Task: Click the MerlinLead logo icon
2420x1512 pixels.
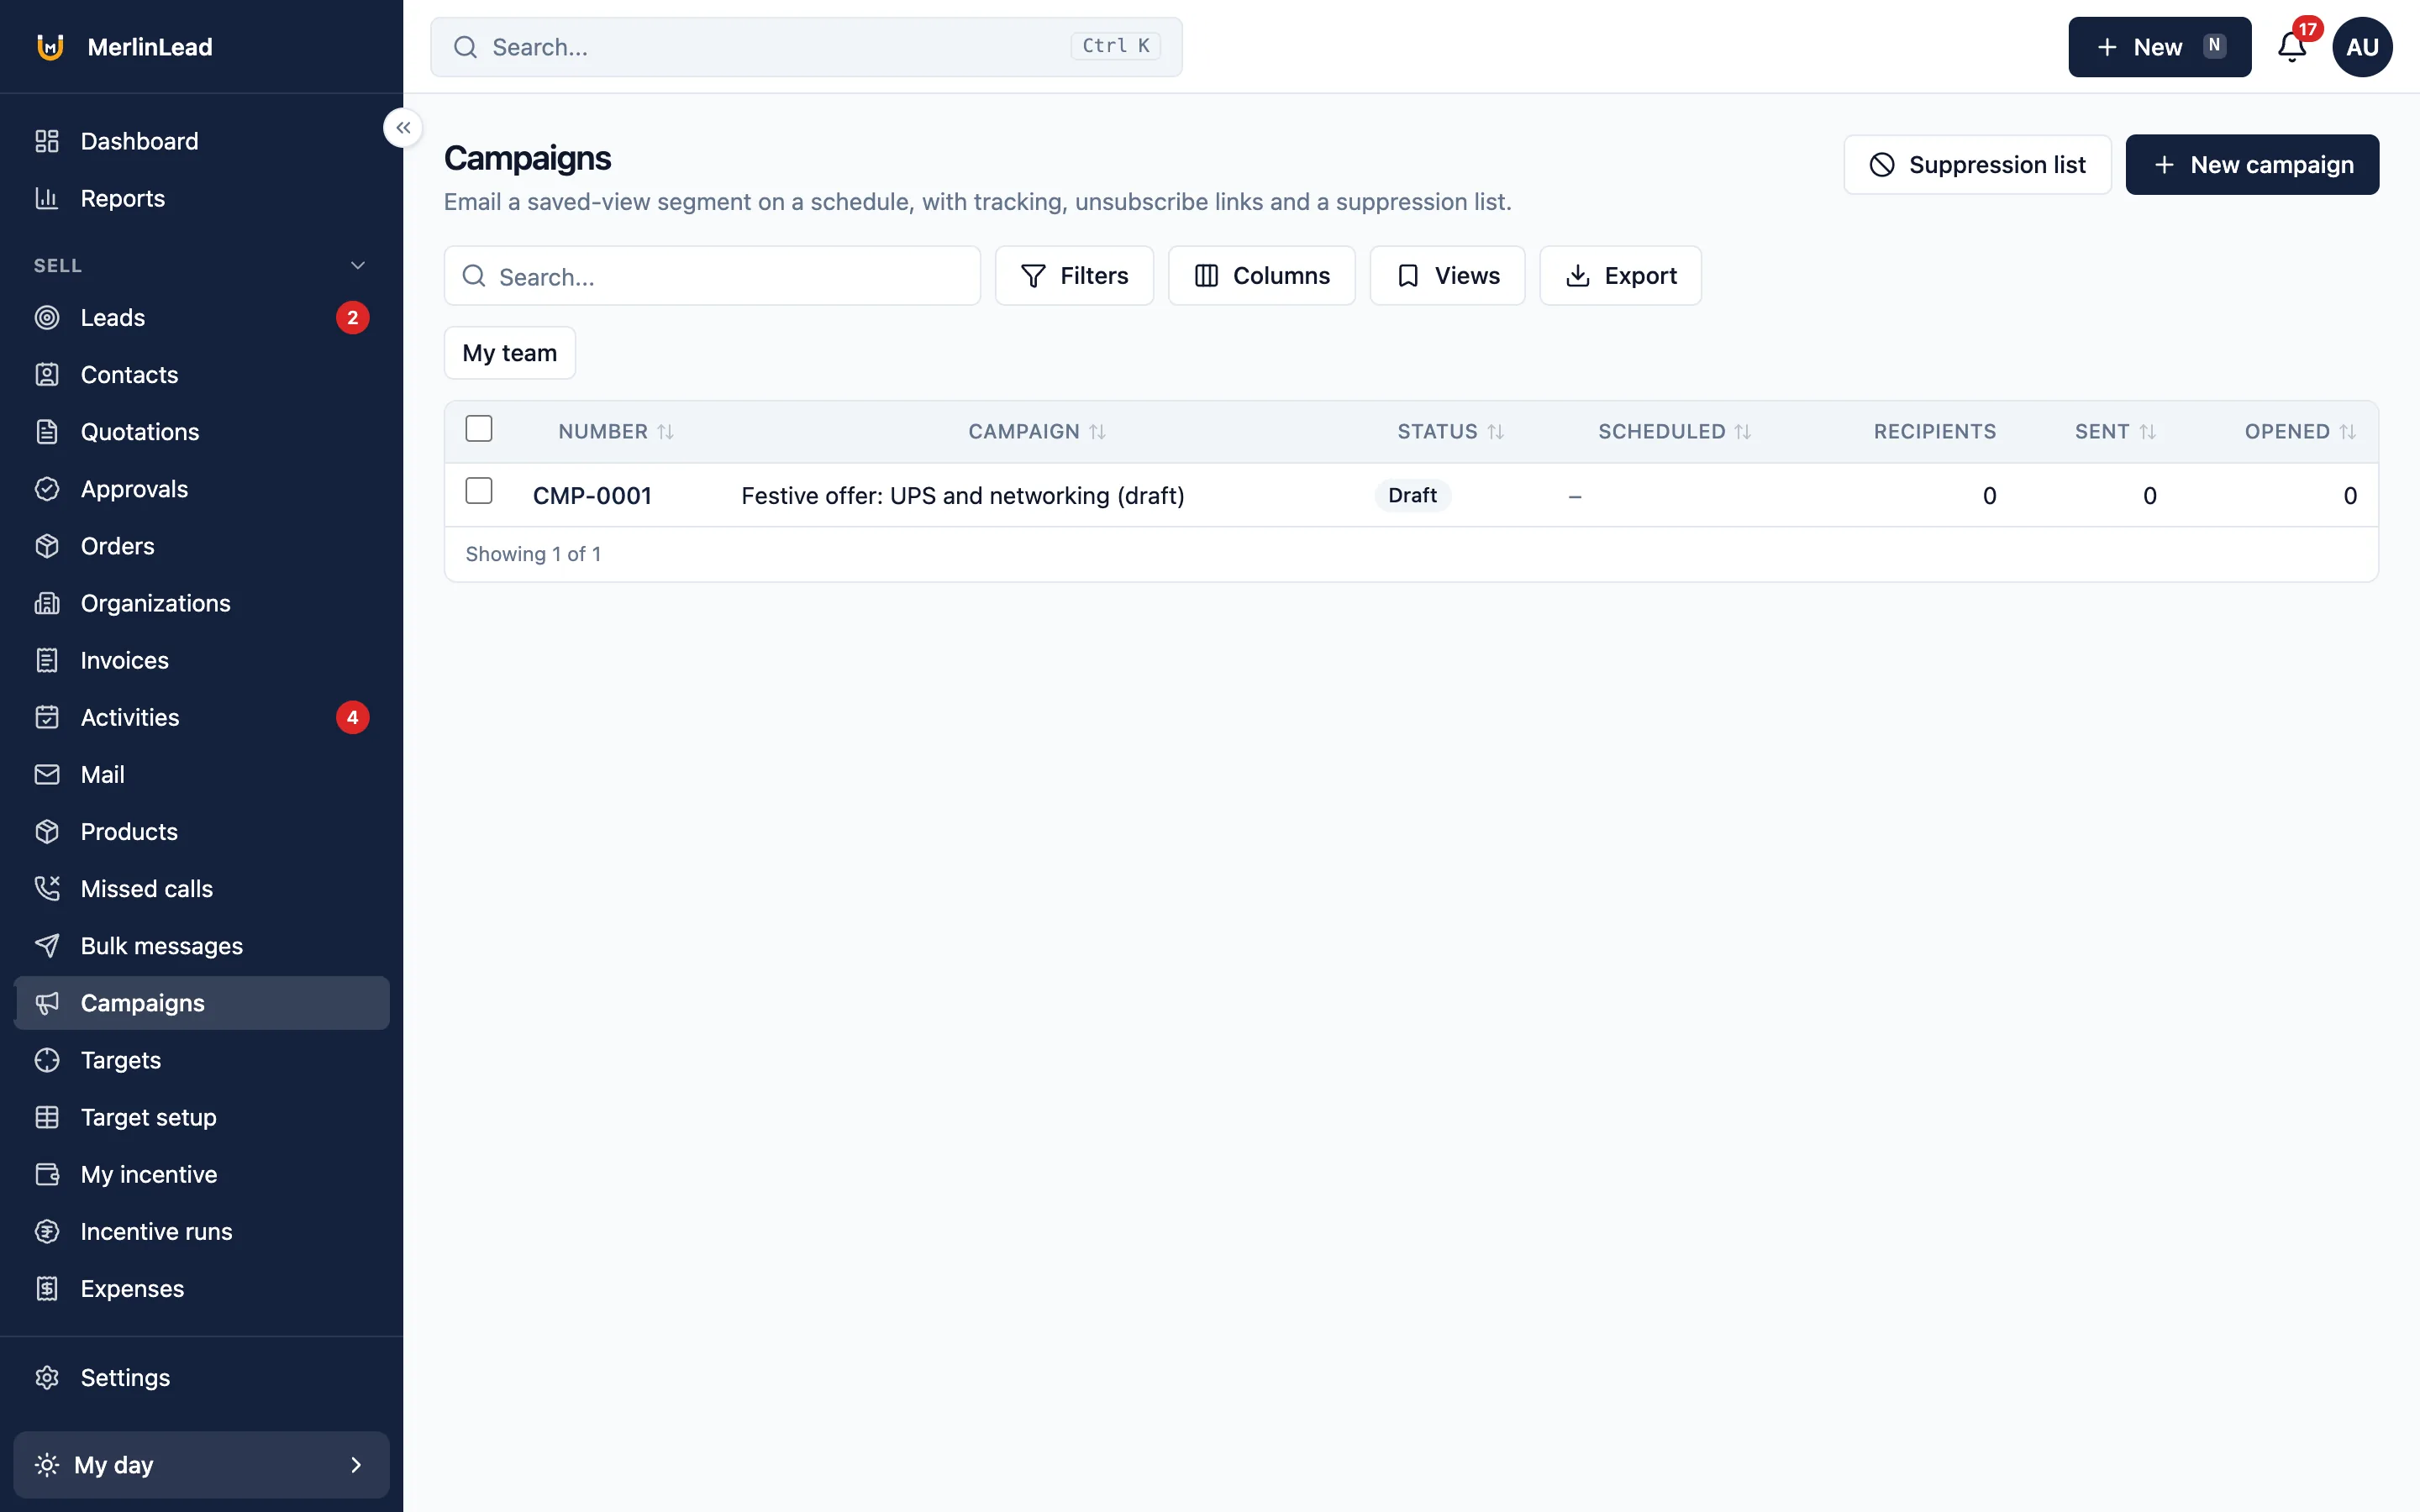Action: 50,47
